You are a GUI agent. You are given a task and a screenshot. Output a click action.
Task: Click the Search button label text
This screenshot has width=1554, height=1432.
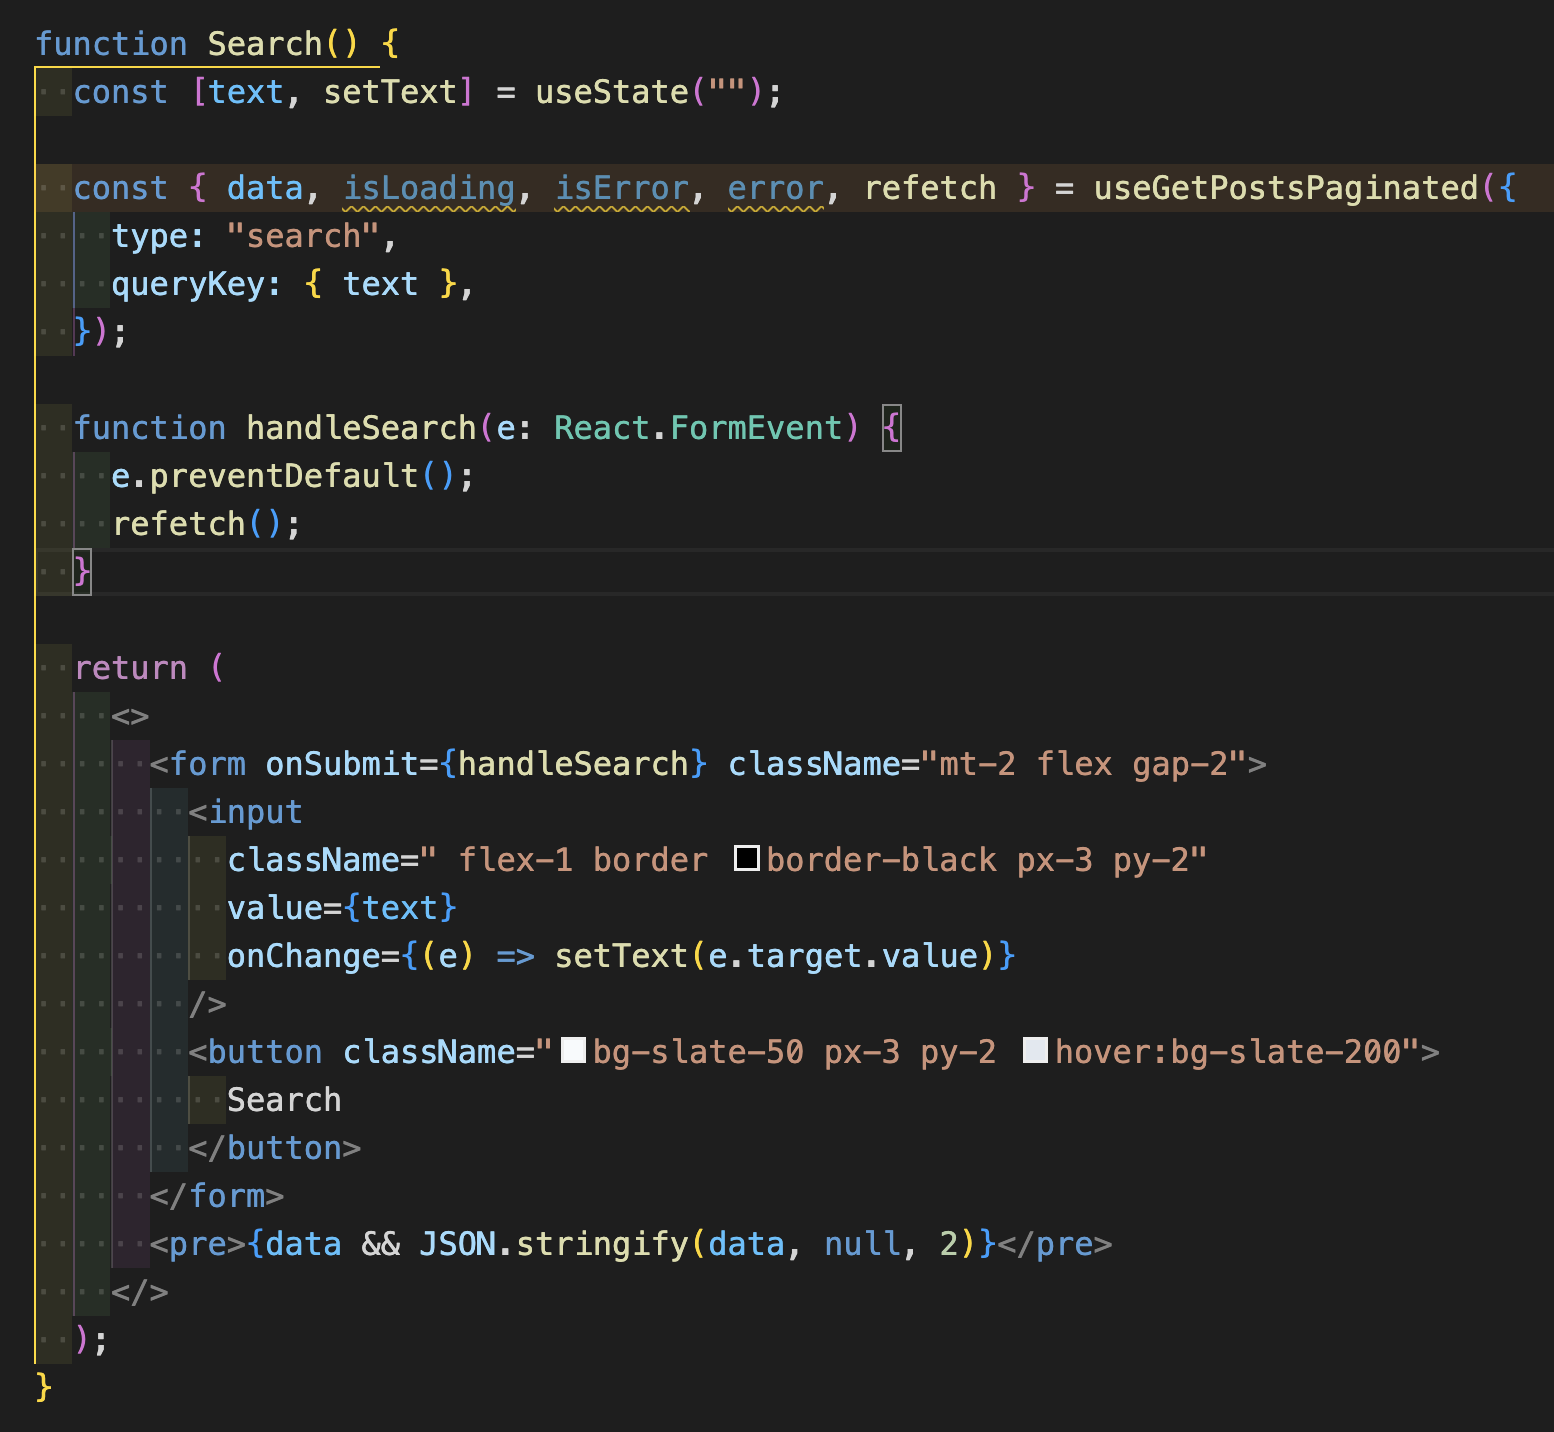(x=284, y=1100)
